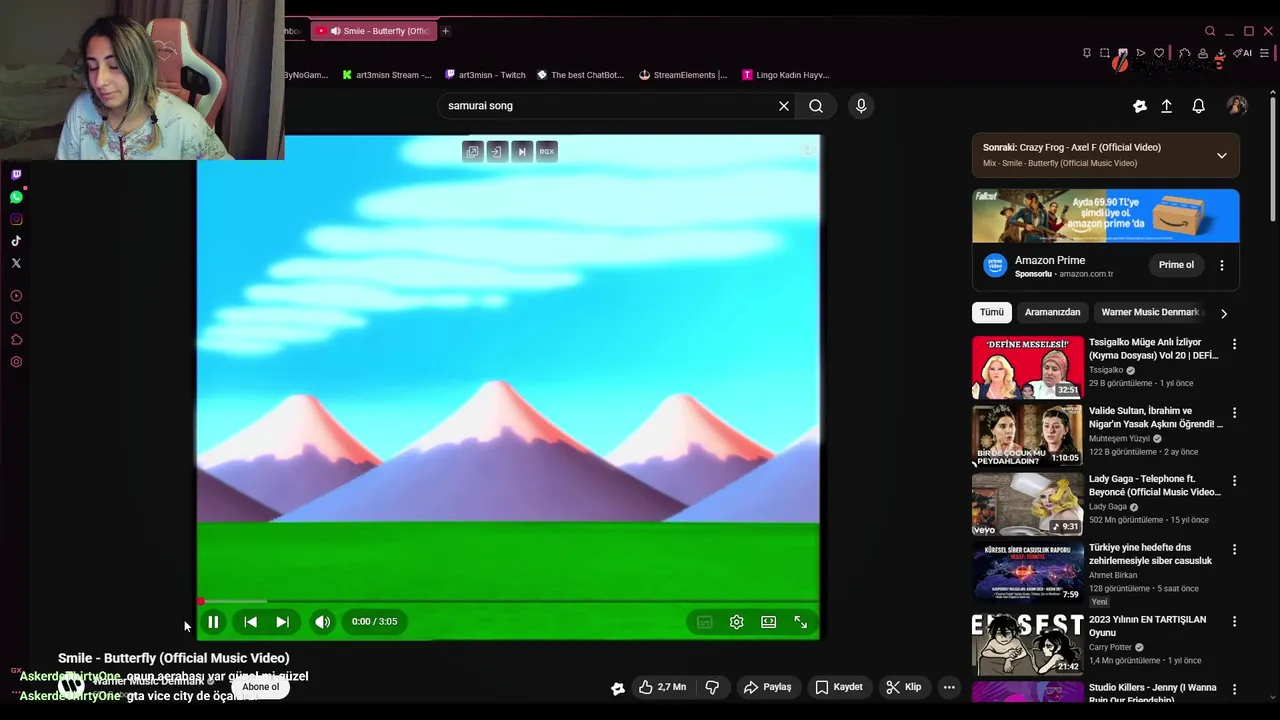This screenshot has height=720, width=1280.
Task: Click the video progress bar
Action: pyautogui.click(x=508, y=601)
